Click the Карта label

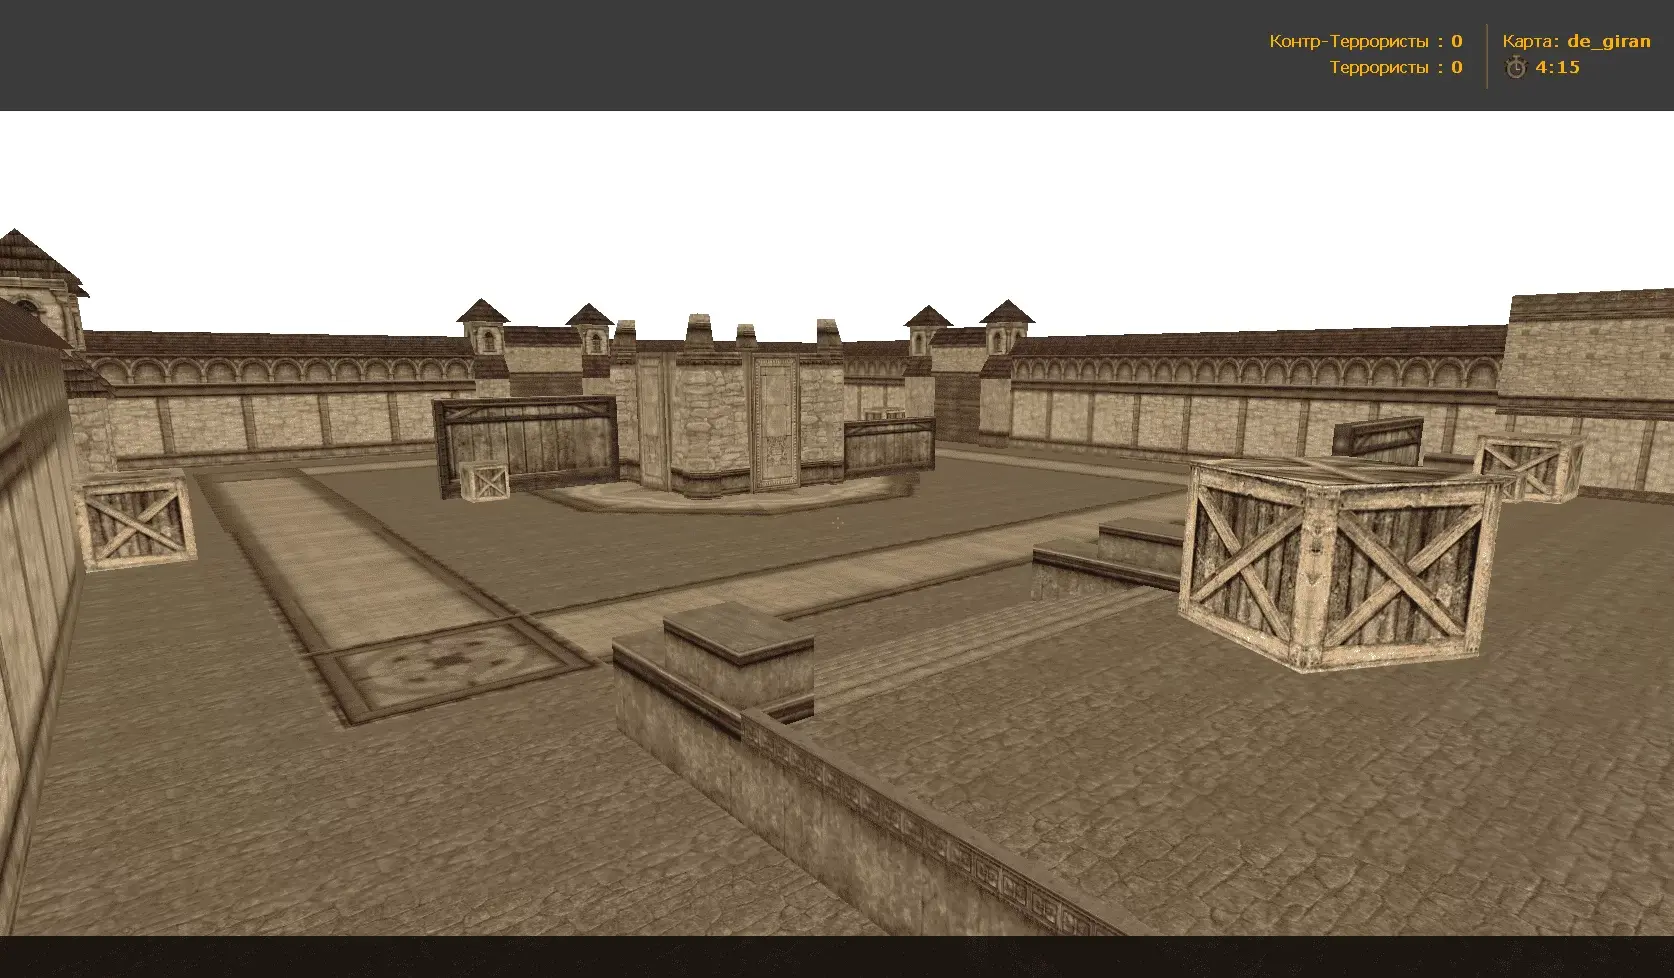tap(1531, 42)
